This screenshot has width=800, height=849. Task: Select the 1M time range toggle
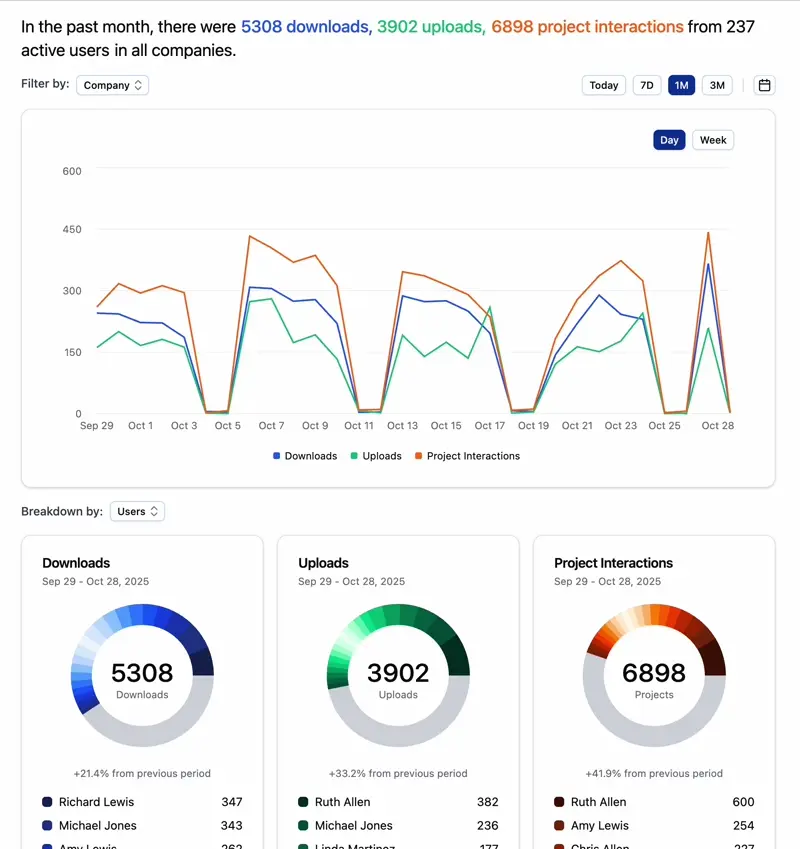pos(681,85)
